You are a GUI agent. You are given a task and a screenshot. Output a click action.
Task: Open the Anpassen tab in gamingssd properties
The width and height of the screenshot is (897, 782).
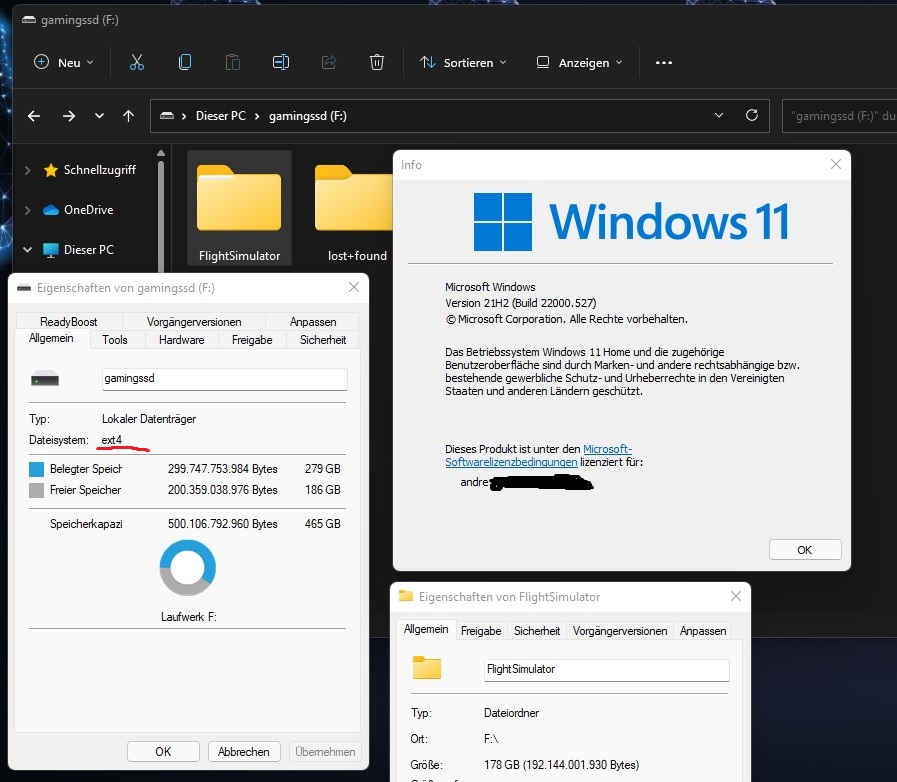point(312,321)
